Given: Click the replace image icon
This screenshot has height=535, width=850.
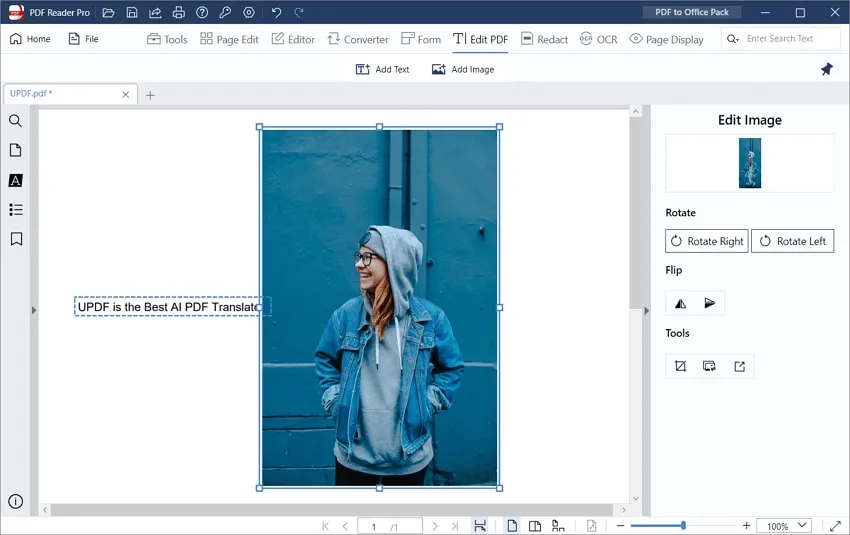Looking at the screenshot, I should (x=710, y=366).
